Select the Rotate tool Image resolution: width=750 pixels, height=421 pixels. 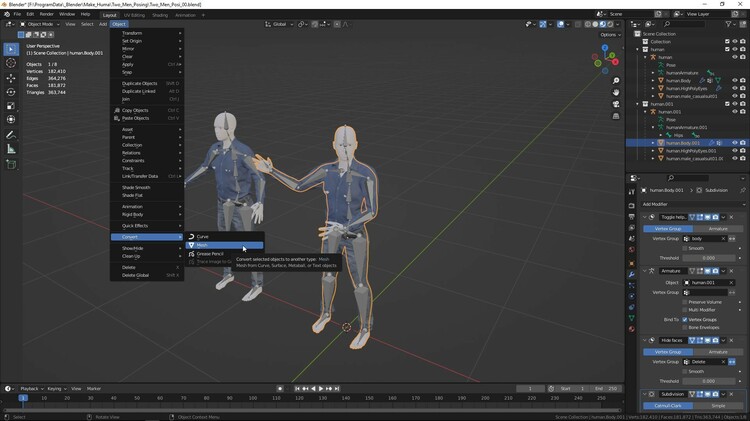pos(11,91)
